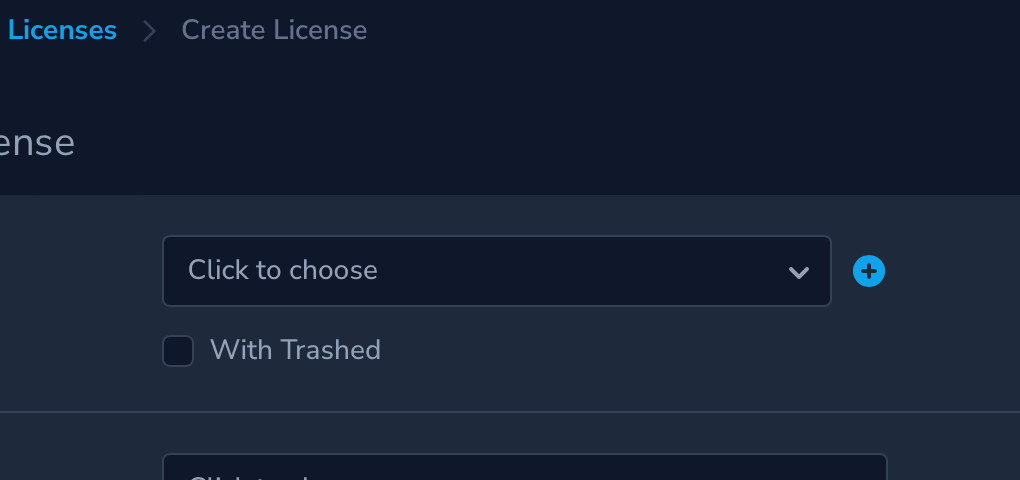Tick the box left of With Trashed
The width and height of the screenshot is (1020, 480).
[x=178, y=351]
